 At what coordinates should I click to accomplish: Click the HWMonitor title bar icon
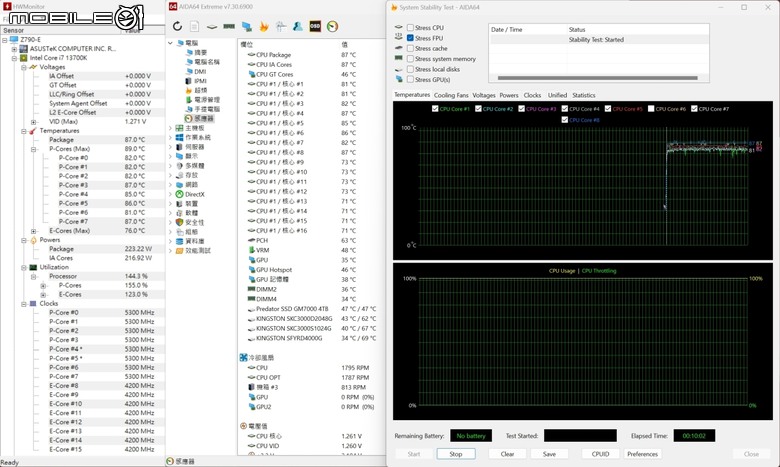pos(7,6)
